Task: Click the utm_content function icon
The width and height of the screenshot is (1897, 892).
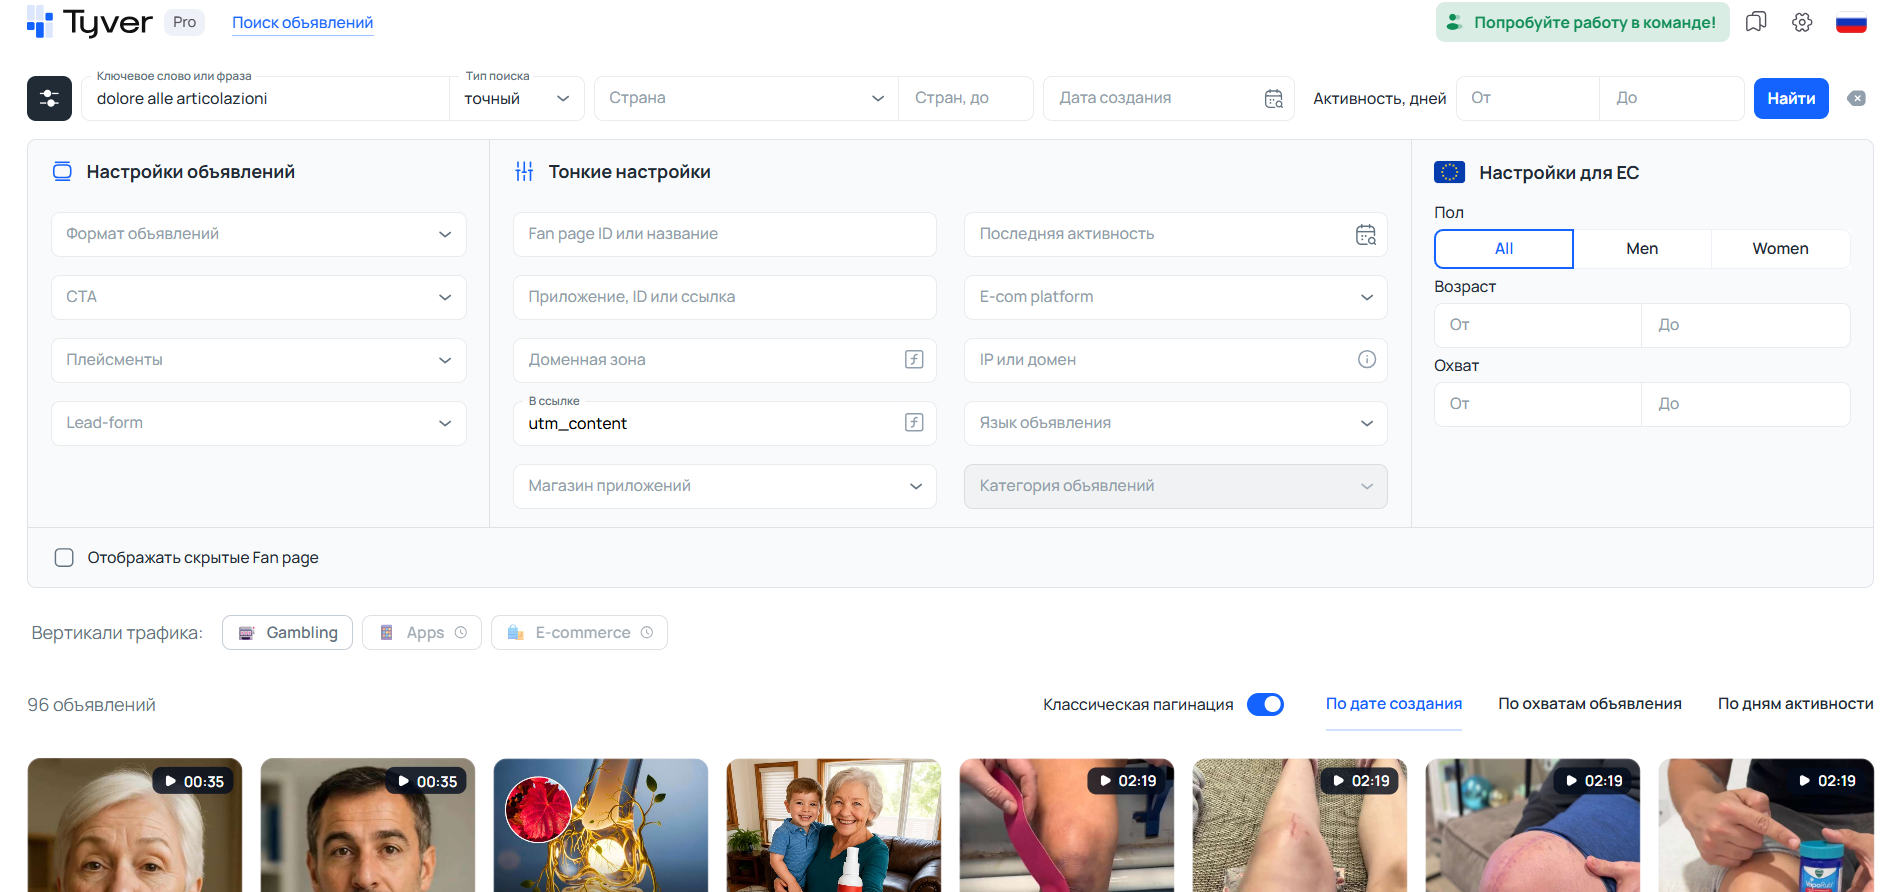Action: (914, 423)
